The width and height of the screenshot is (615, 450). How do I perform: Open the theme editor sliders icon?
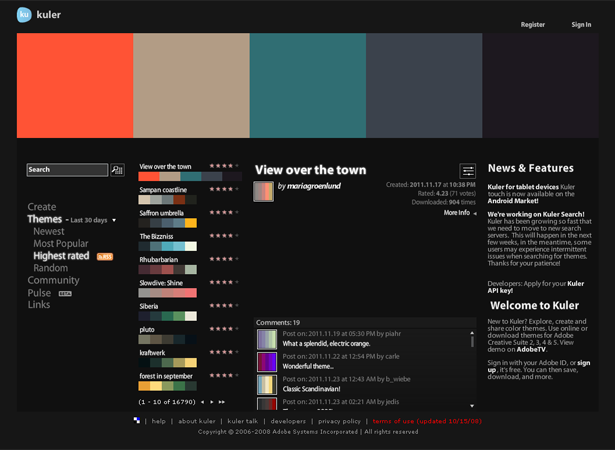467,172
